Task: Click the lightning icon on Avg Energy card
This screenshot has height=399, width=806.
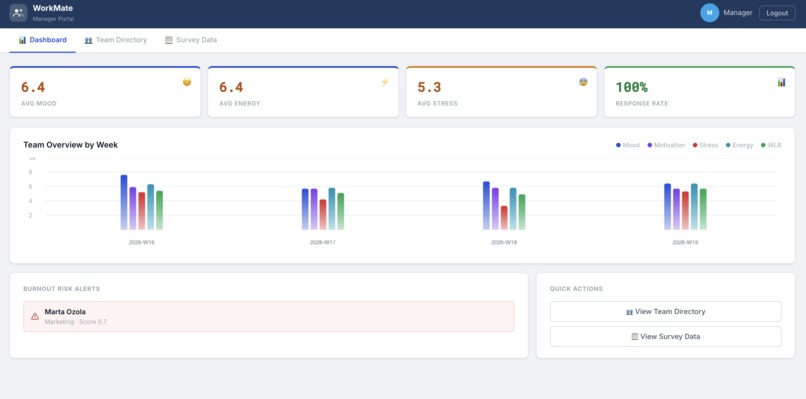Action: click(385, 82)
